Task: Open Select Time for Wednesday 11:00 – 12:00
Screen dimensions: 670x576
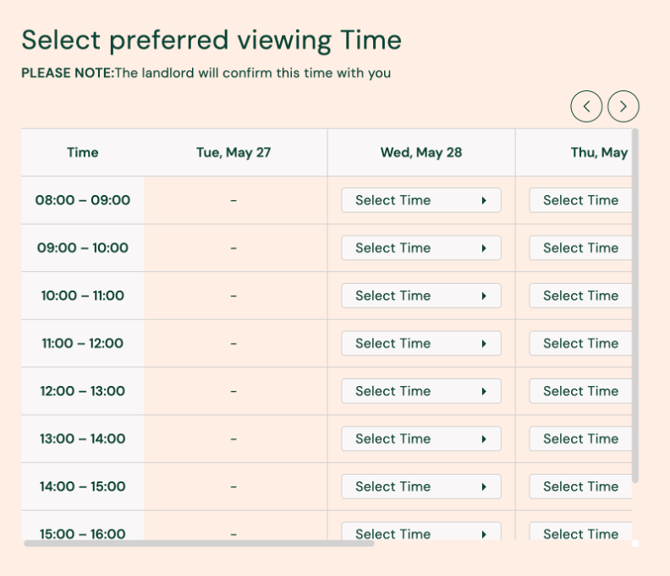Action: (x=421, y=343)
